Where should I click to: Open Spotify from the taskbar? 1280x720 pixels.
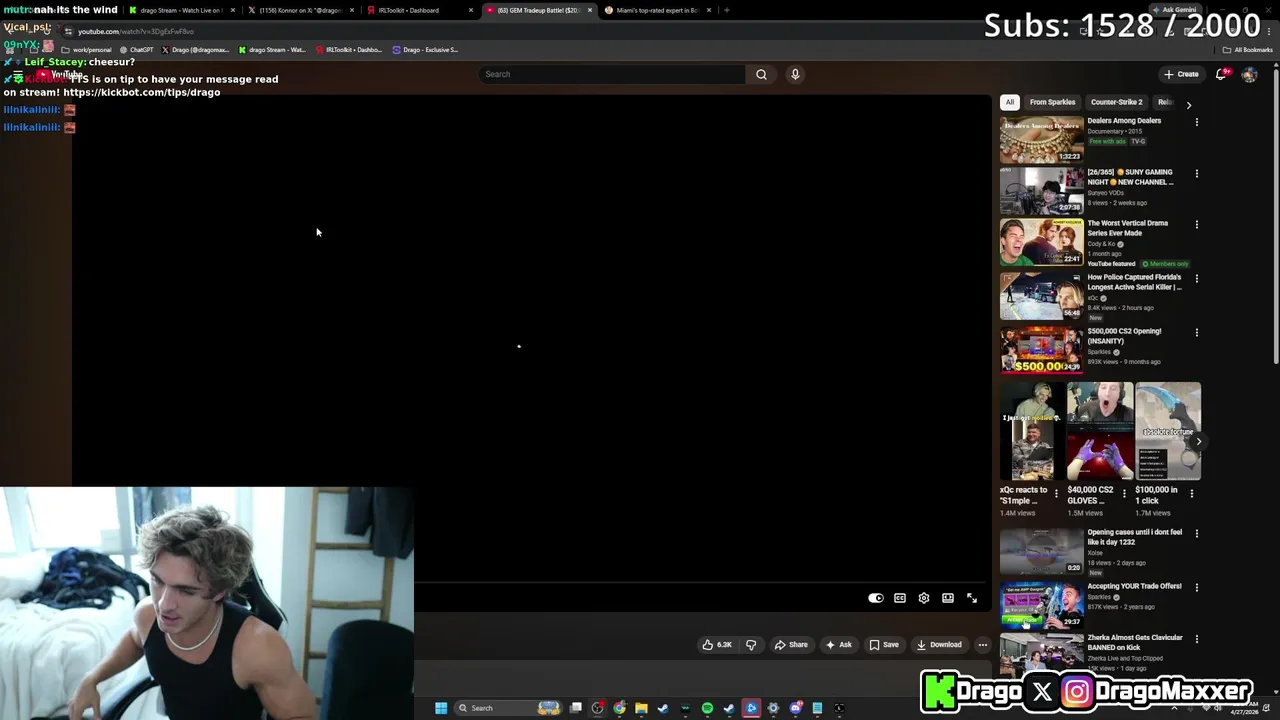tap(707, 708)
